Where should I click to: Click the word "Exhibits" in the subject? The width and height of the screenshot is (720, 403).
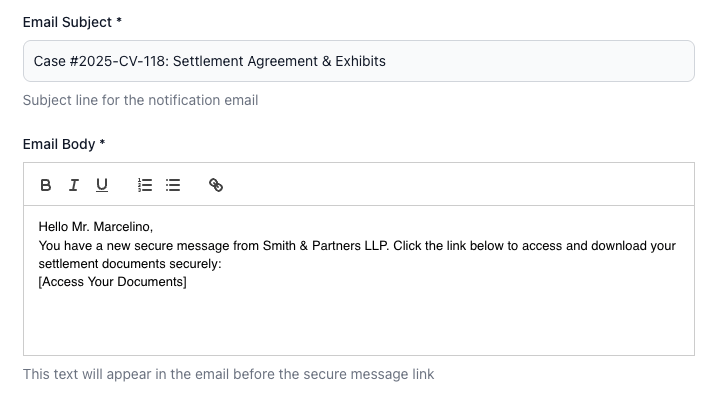tap(358, 61)
